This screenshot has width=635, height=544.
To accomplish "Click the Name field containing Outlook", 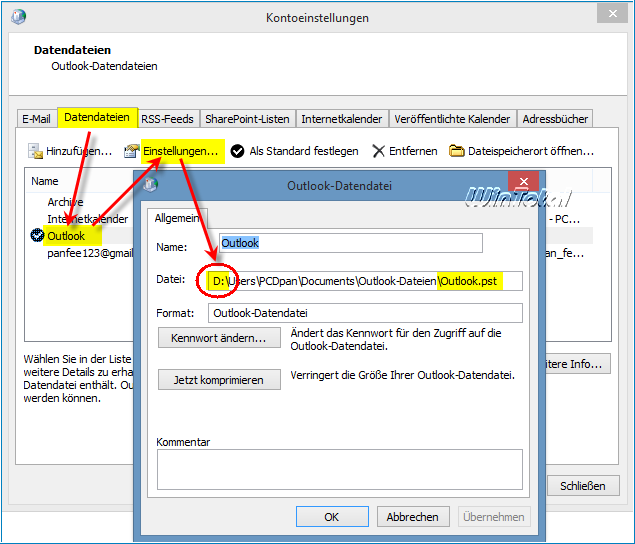I will [351, 243].
